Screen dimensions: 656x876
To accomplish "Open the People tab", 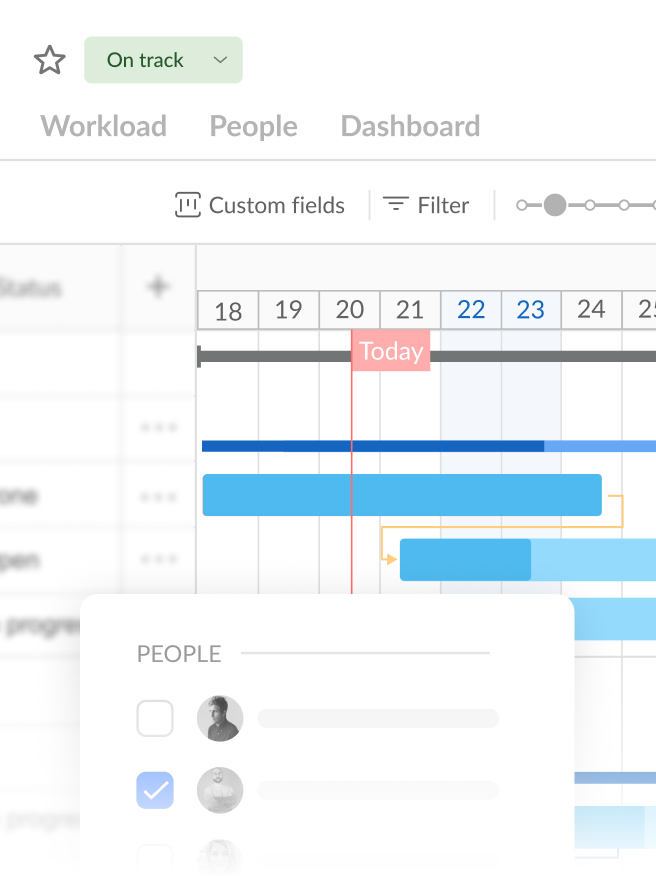I will click(253, 126).
